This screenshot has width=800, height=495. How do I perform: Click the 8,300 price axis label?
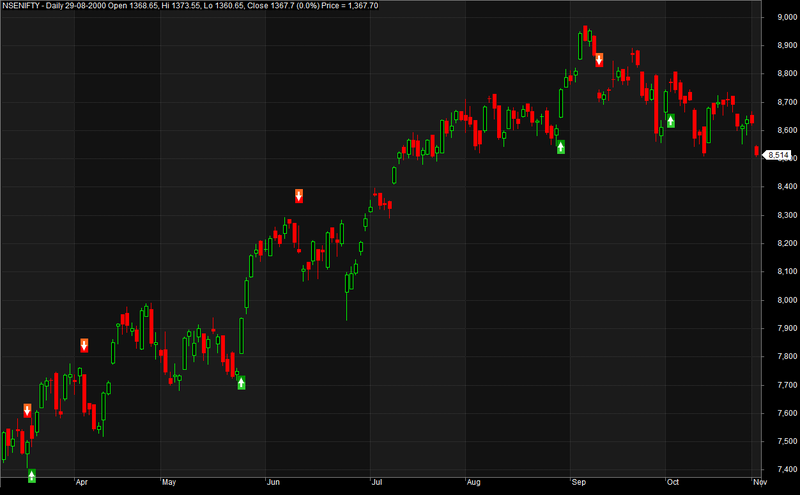(787, 215)
